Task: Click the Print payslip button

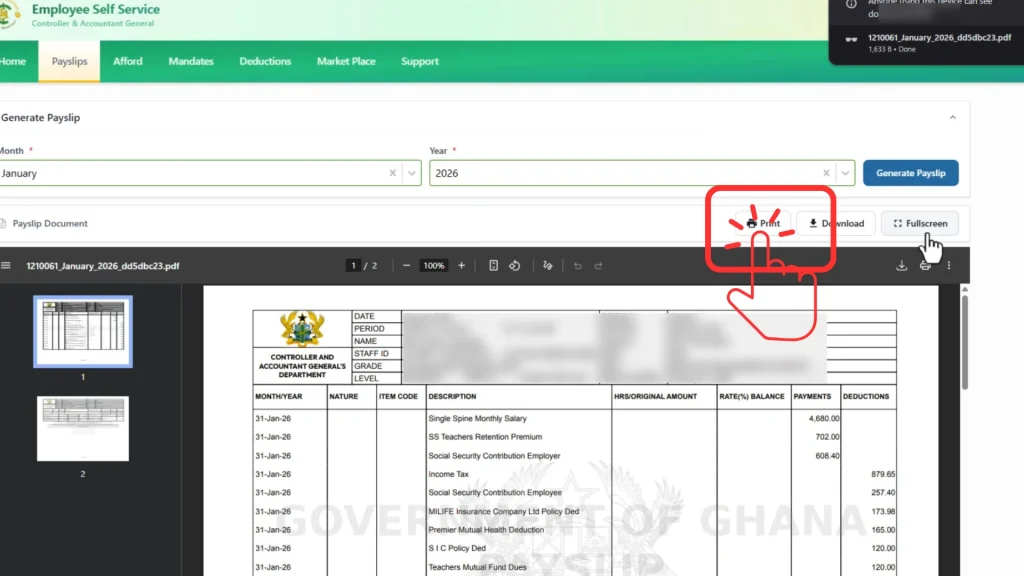Action: point(763,223)
